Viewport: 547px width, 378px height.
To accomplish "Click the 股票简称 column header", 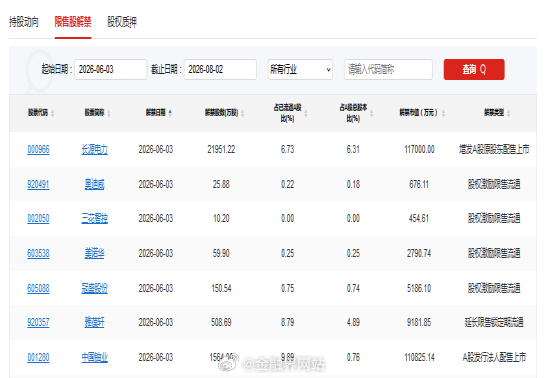I will click(x=94, y=113).
